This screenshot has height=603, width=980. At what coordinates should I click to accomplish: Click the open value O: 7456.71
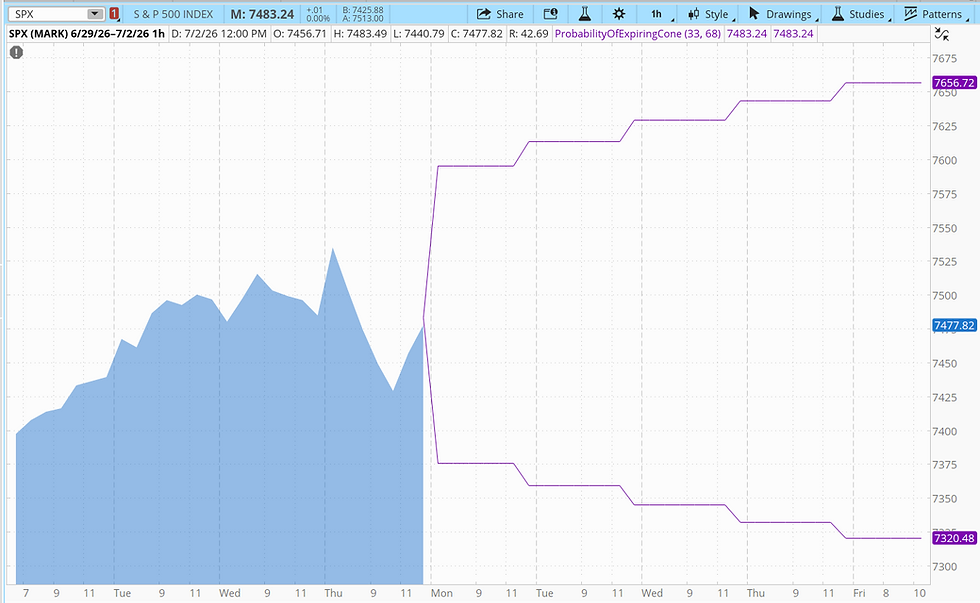click(300, 34)
